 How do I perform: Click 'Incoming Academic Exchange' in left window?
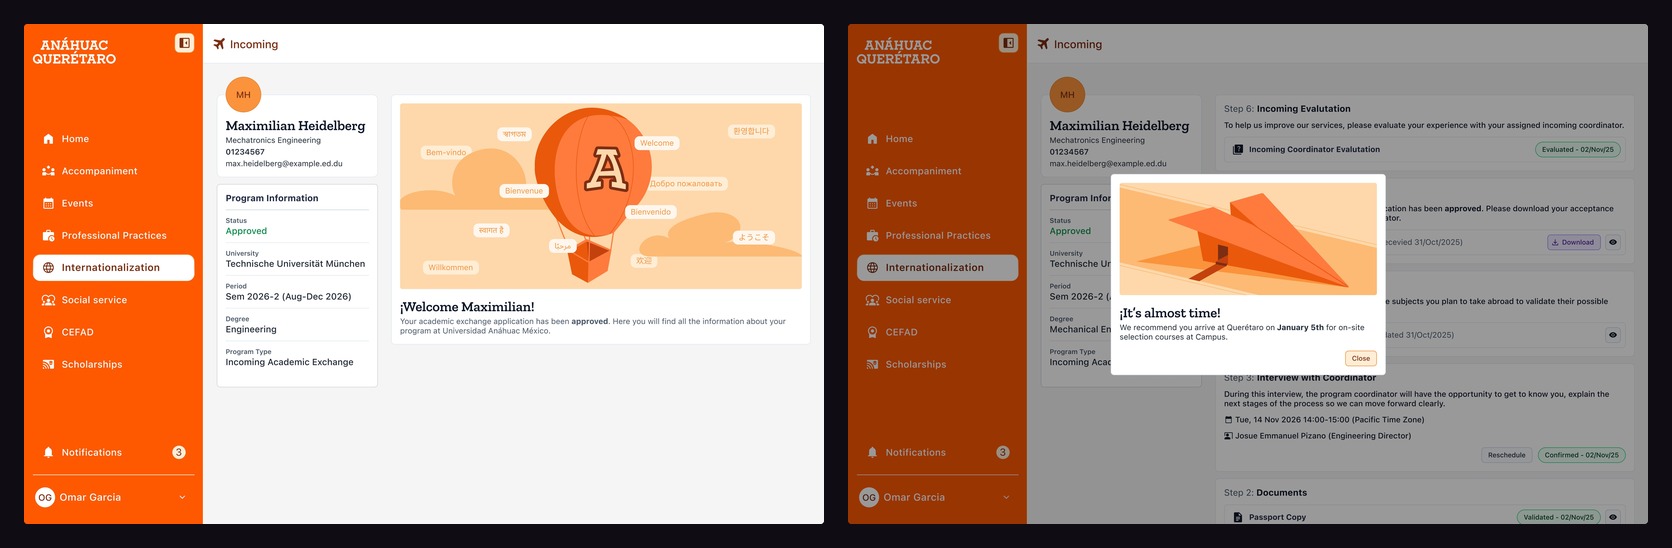(289, 362)
